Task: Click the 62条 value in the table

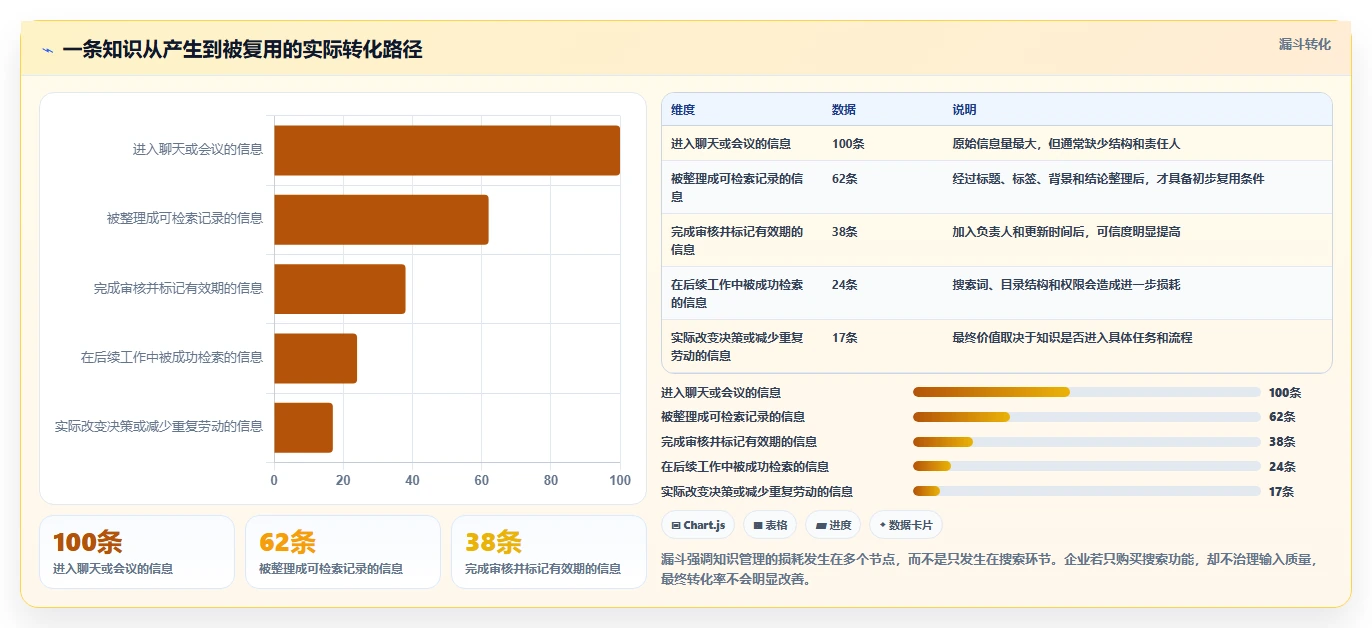Action: point(845,179)
